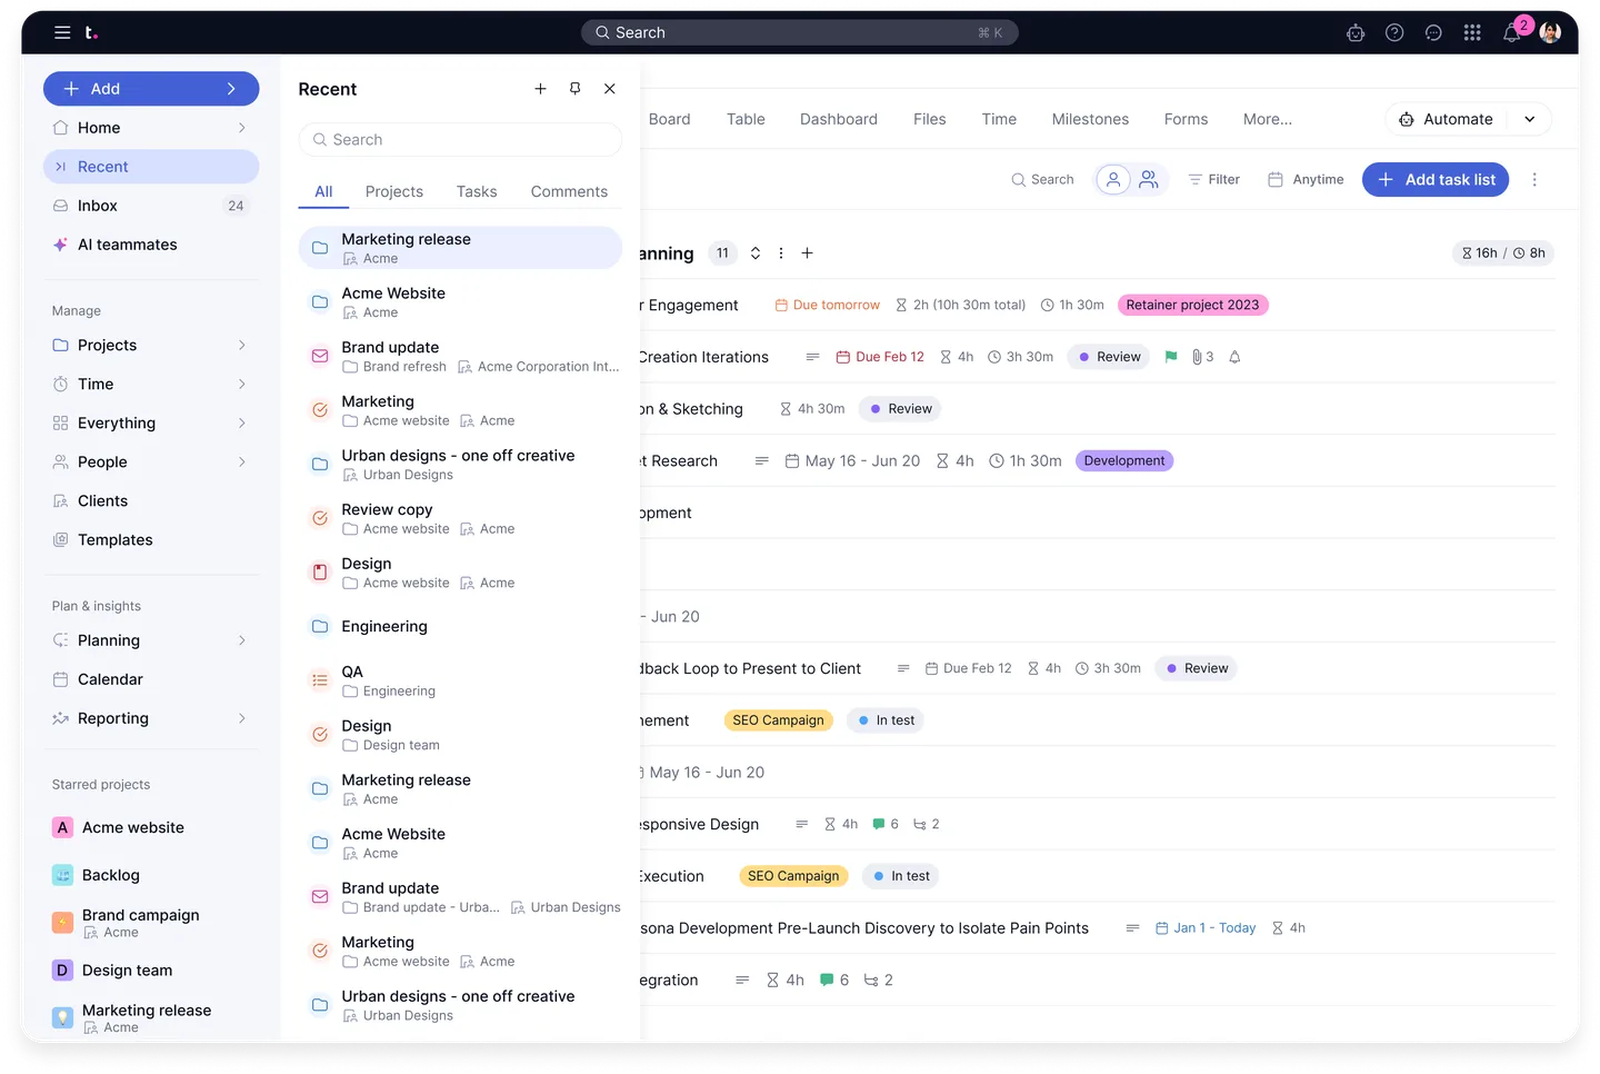Switch to the Projects tab in Recent

pos(394,192)
